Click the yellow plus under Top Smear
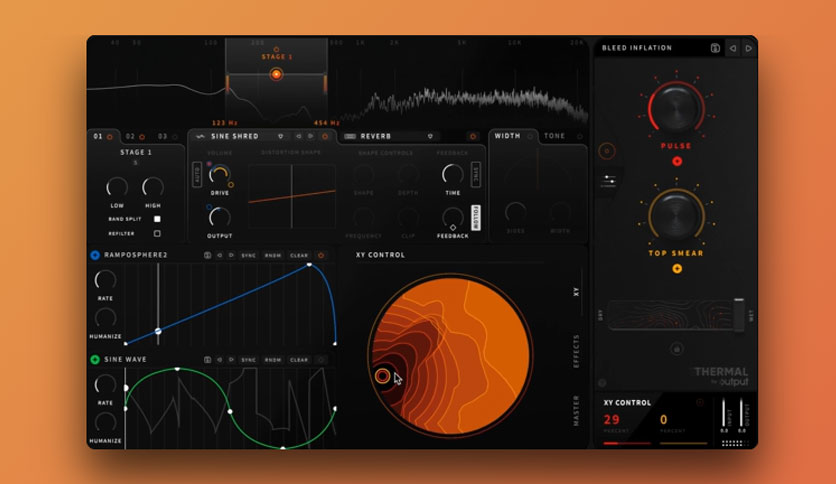Viewport: 836px width, 484px height. pyautogui.click(x=677, y=269)
